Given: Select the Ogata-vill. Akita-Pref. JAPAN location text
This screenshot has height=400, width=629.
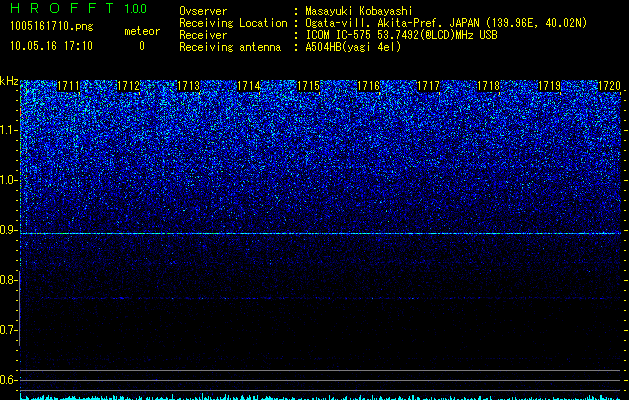Looking at the screenshot, I should point(446,23).
